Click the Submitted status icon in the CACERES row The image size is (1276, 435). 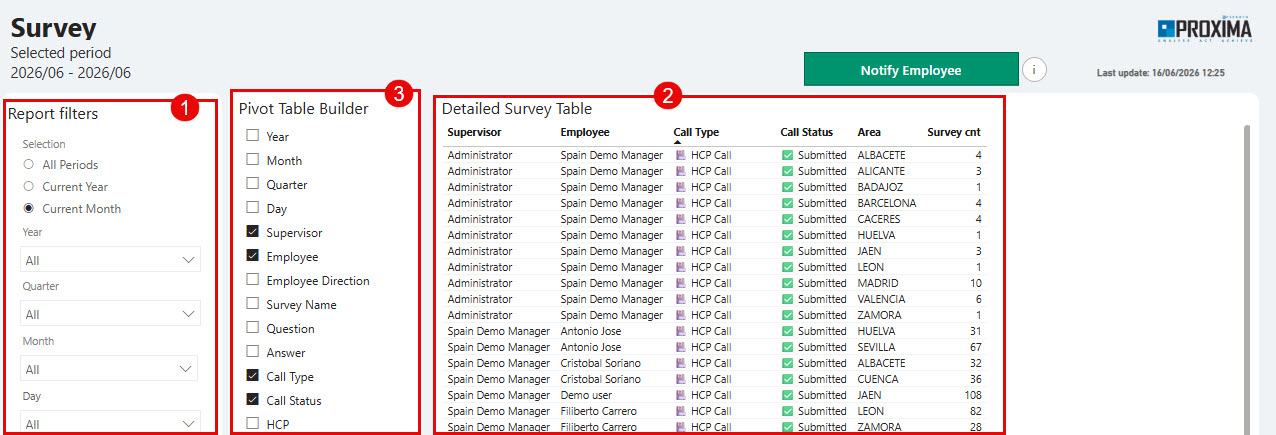[x=787, y=219]
